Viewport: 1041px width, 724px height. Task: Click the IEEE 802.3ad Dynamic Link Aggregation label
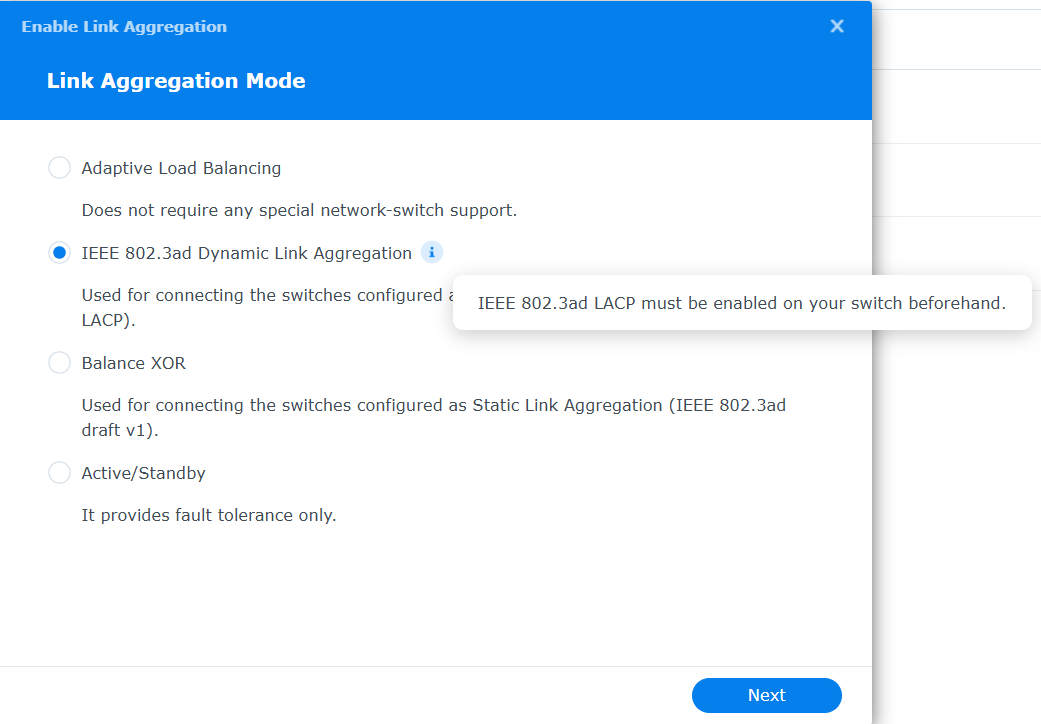pyautogui.click(x=246, y=253)
